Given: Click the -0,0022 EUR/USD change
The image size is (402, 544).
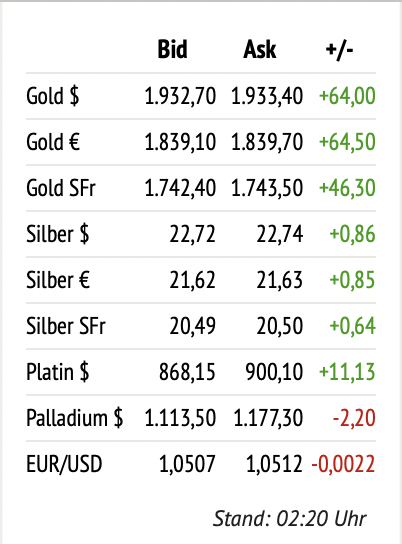Looking at the screenshot, I should click(x=343, y=464).
